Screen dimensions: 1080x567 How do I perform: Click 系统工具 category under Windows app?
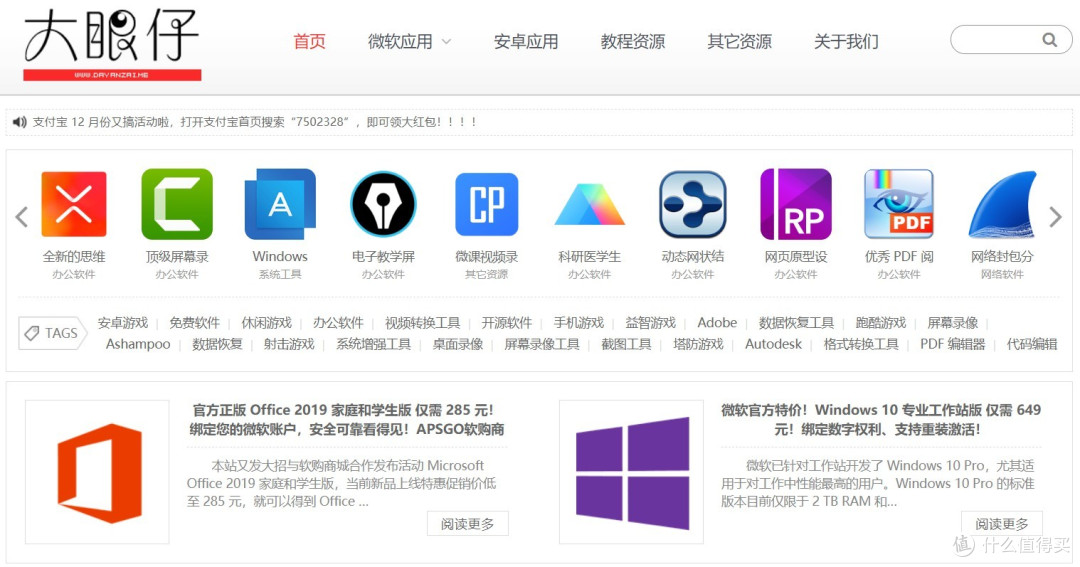tap(280, 274)
